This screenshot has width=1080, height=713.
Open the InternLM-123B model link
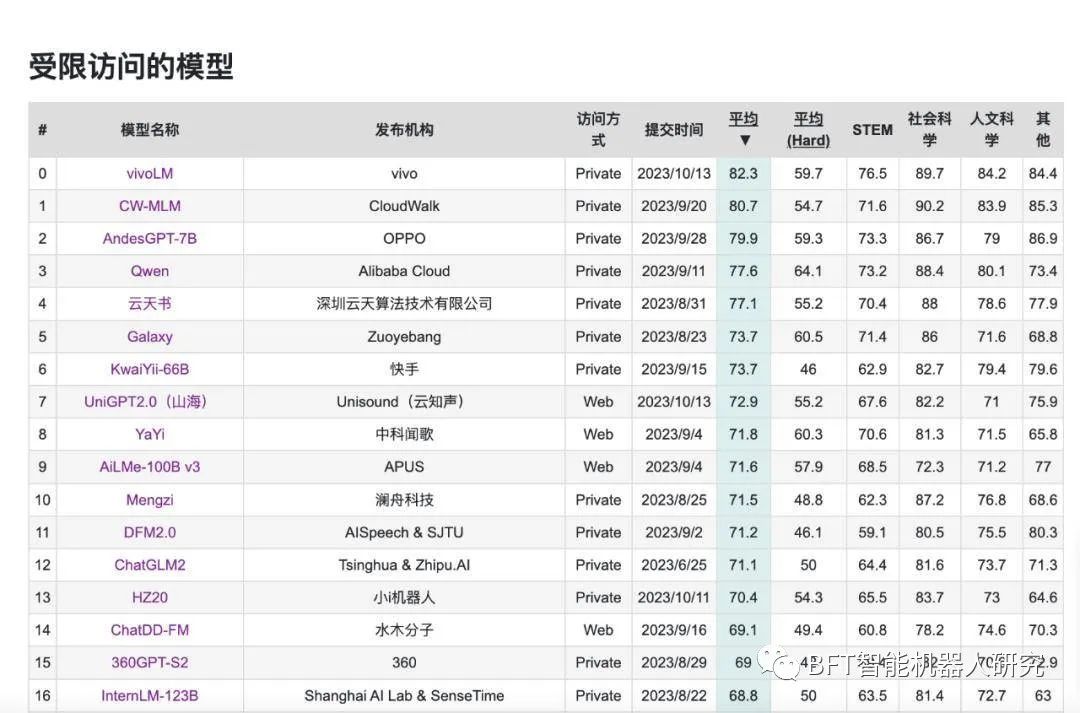149,696
